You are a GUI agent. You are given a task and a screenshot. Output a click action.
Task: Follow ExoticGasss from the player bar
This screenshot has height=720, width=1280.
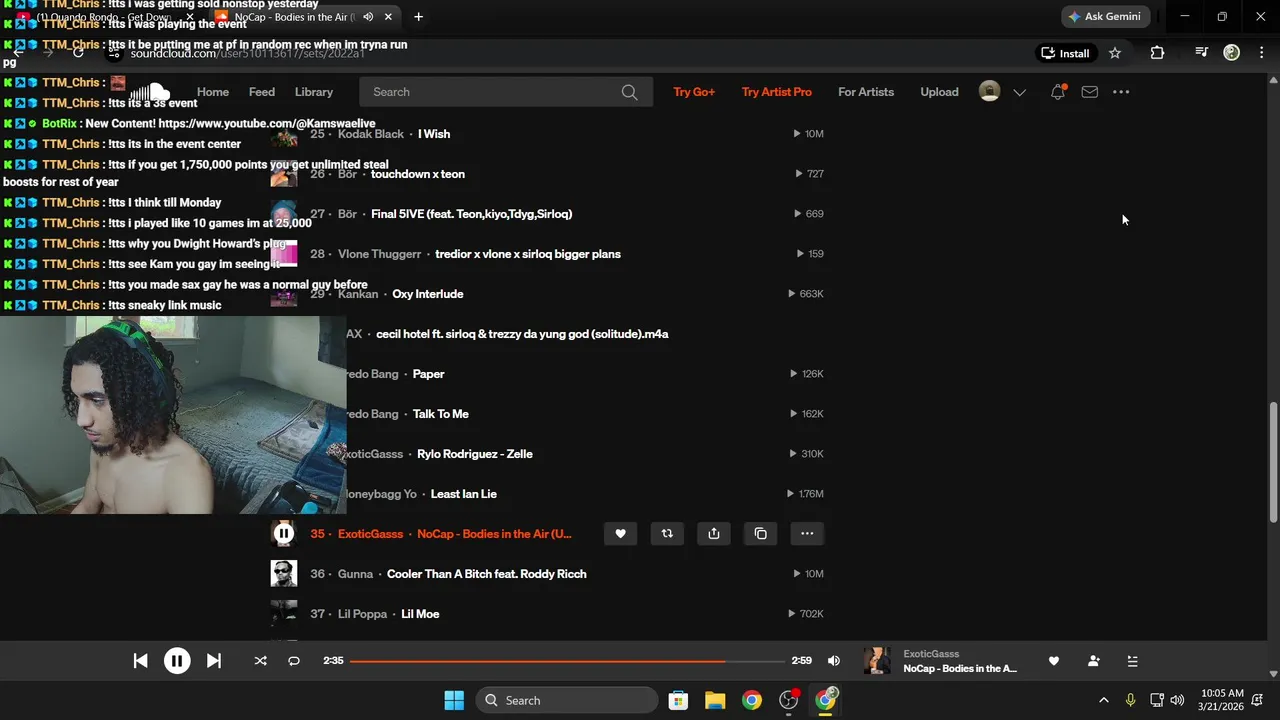coord(1093,661)
